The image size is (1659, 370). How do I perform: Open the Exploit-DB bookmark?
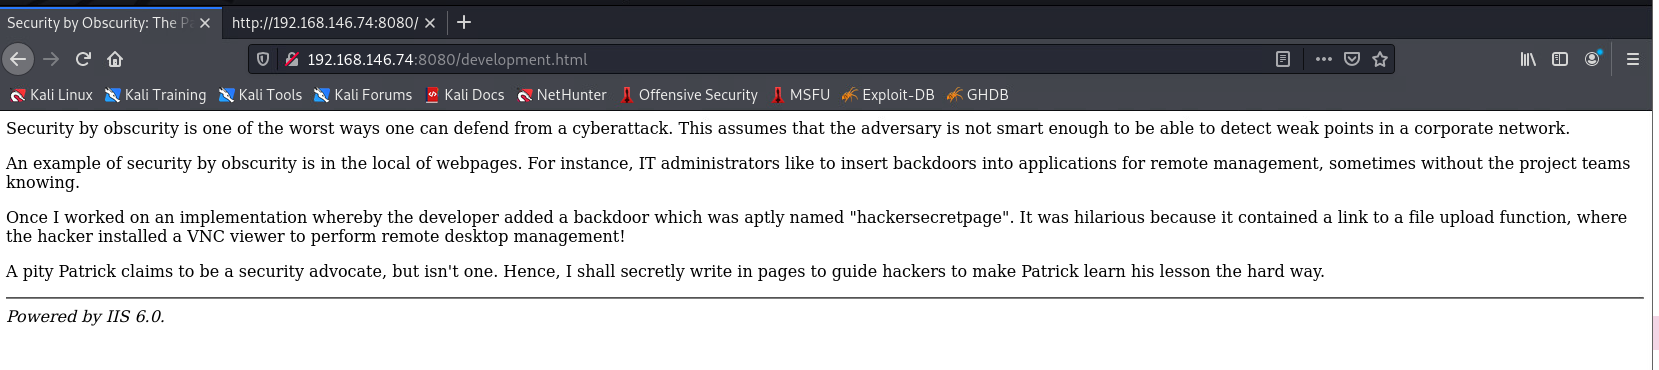(888, 95)
